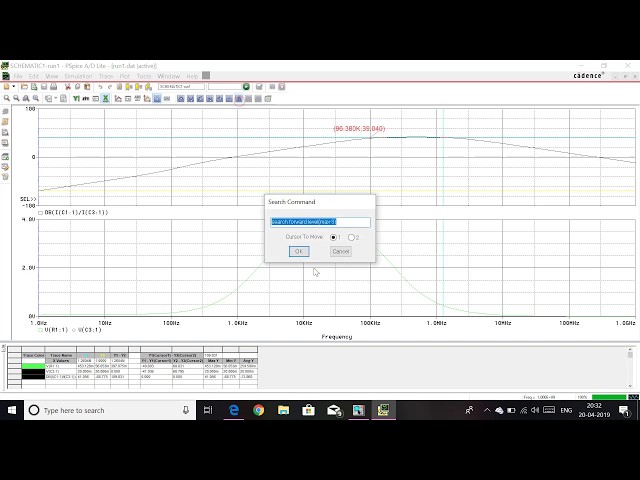Click the Cursor Slope icon
This screenshot has height=480, width=640.
click(x=200, y=98)
